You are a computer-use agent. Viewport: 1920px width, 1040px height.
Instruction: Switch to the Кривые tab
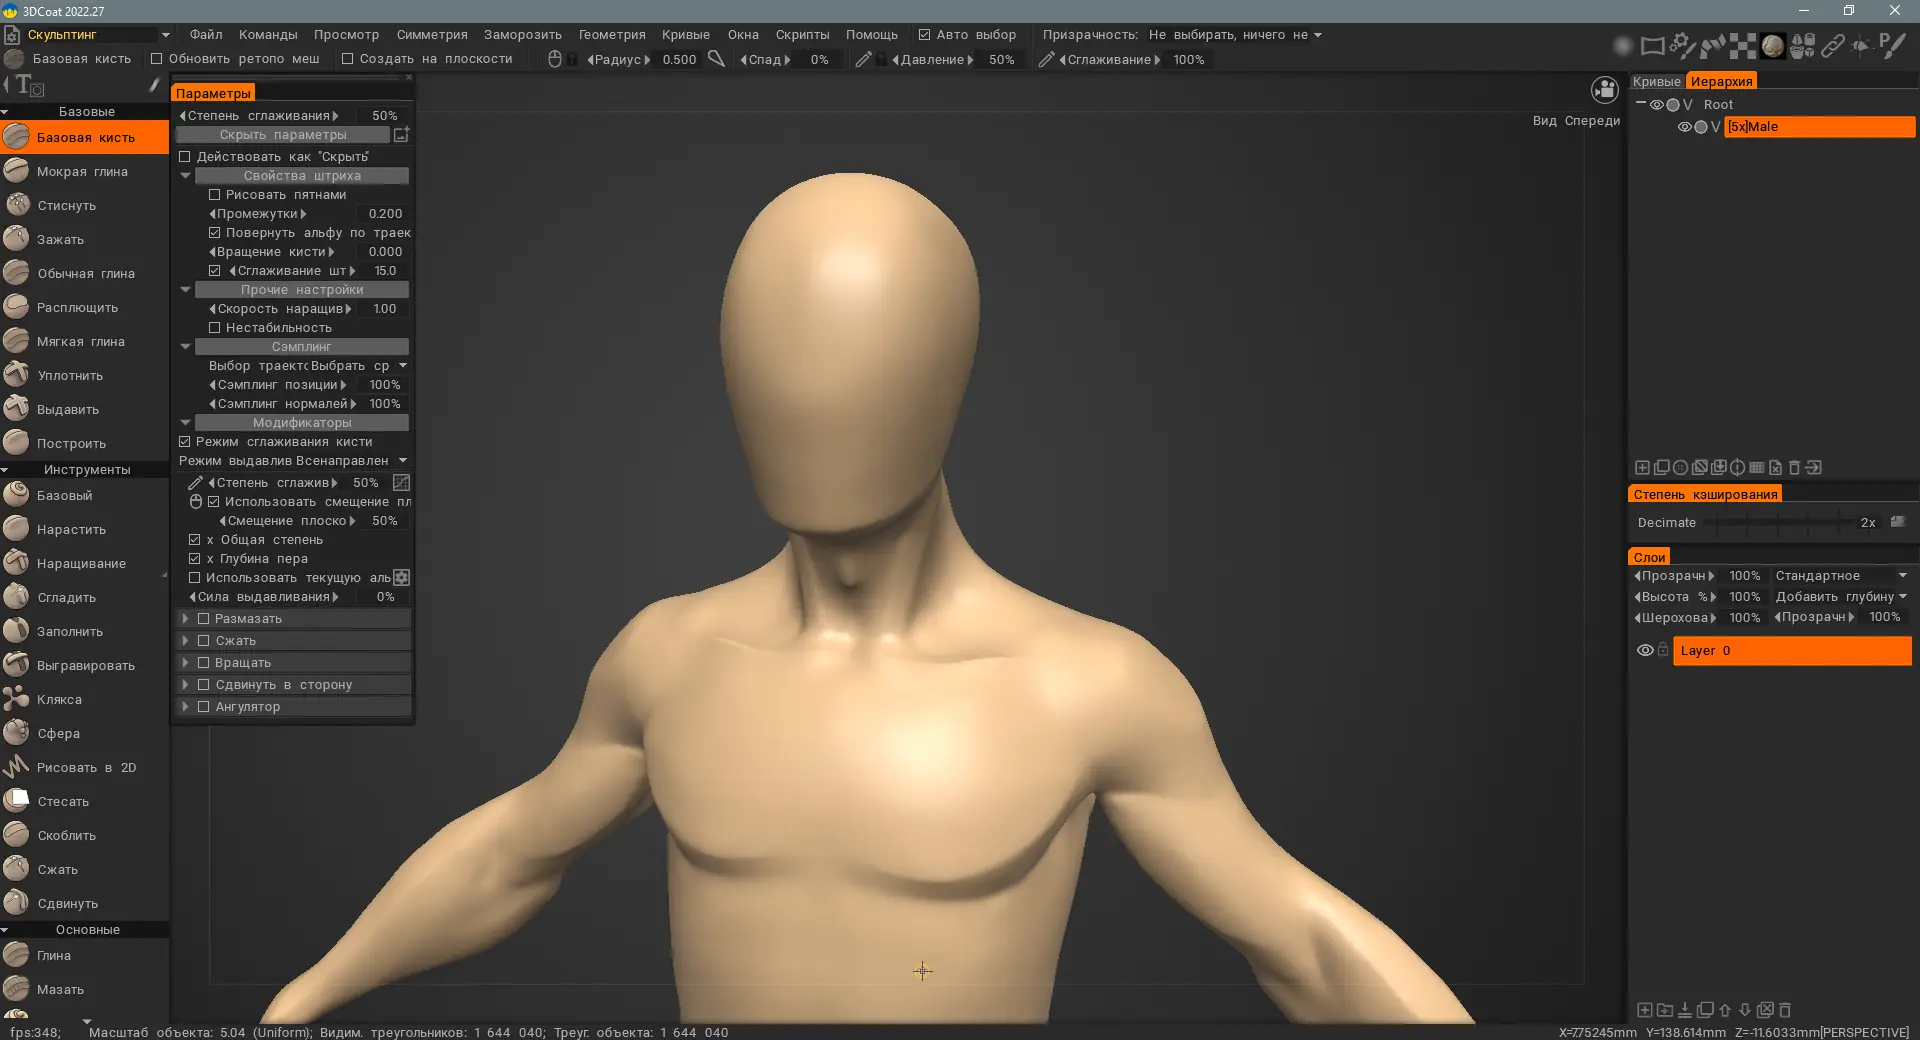tap(1656, 81)
